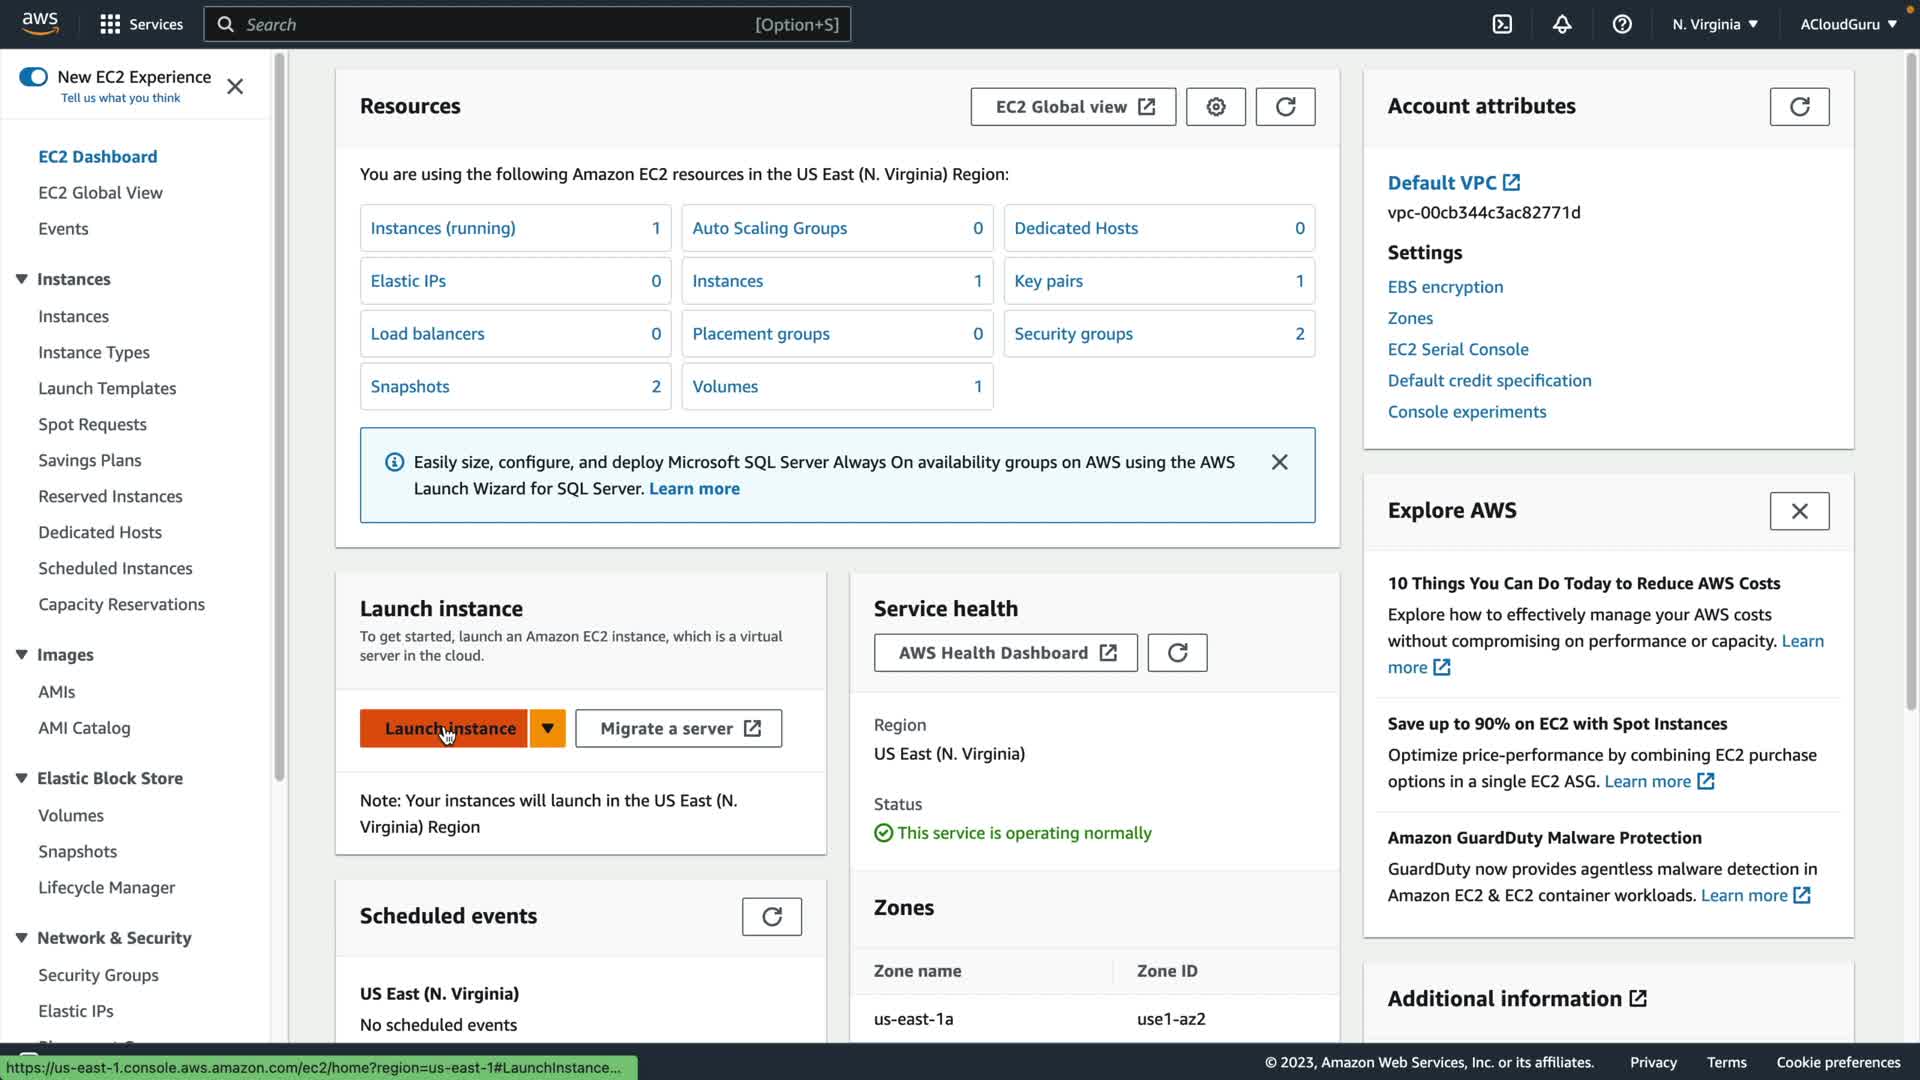This screenshot has height=1080, width=1920.
Task: Go to Security Groups in sidebar
Action: pos(98,975)
